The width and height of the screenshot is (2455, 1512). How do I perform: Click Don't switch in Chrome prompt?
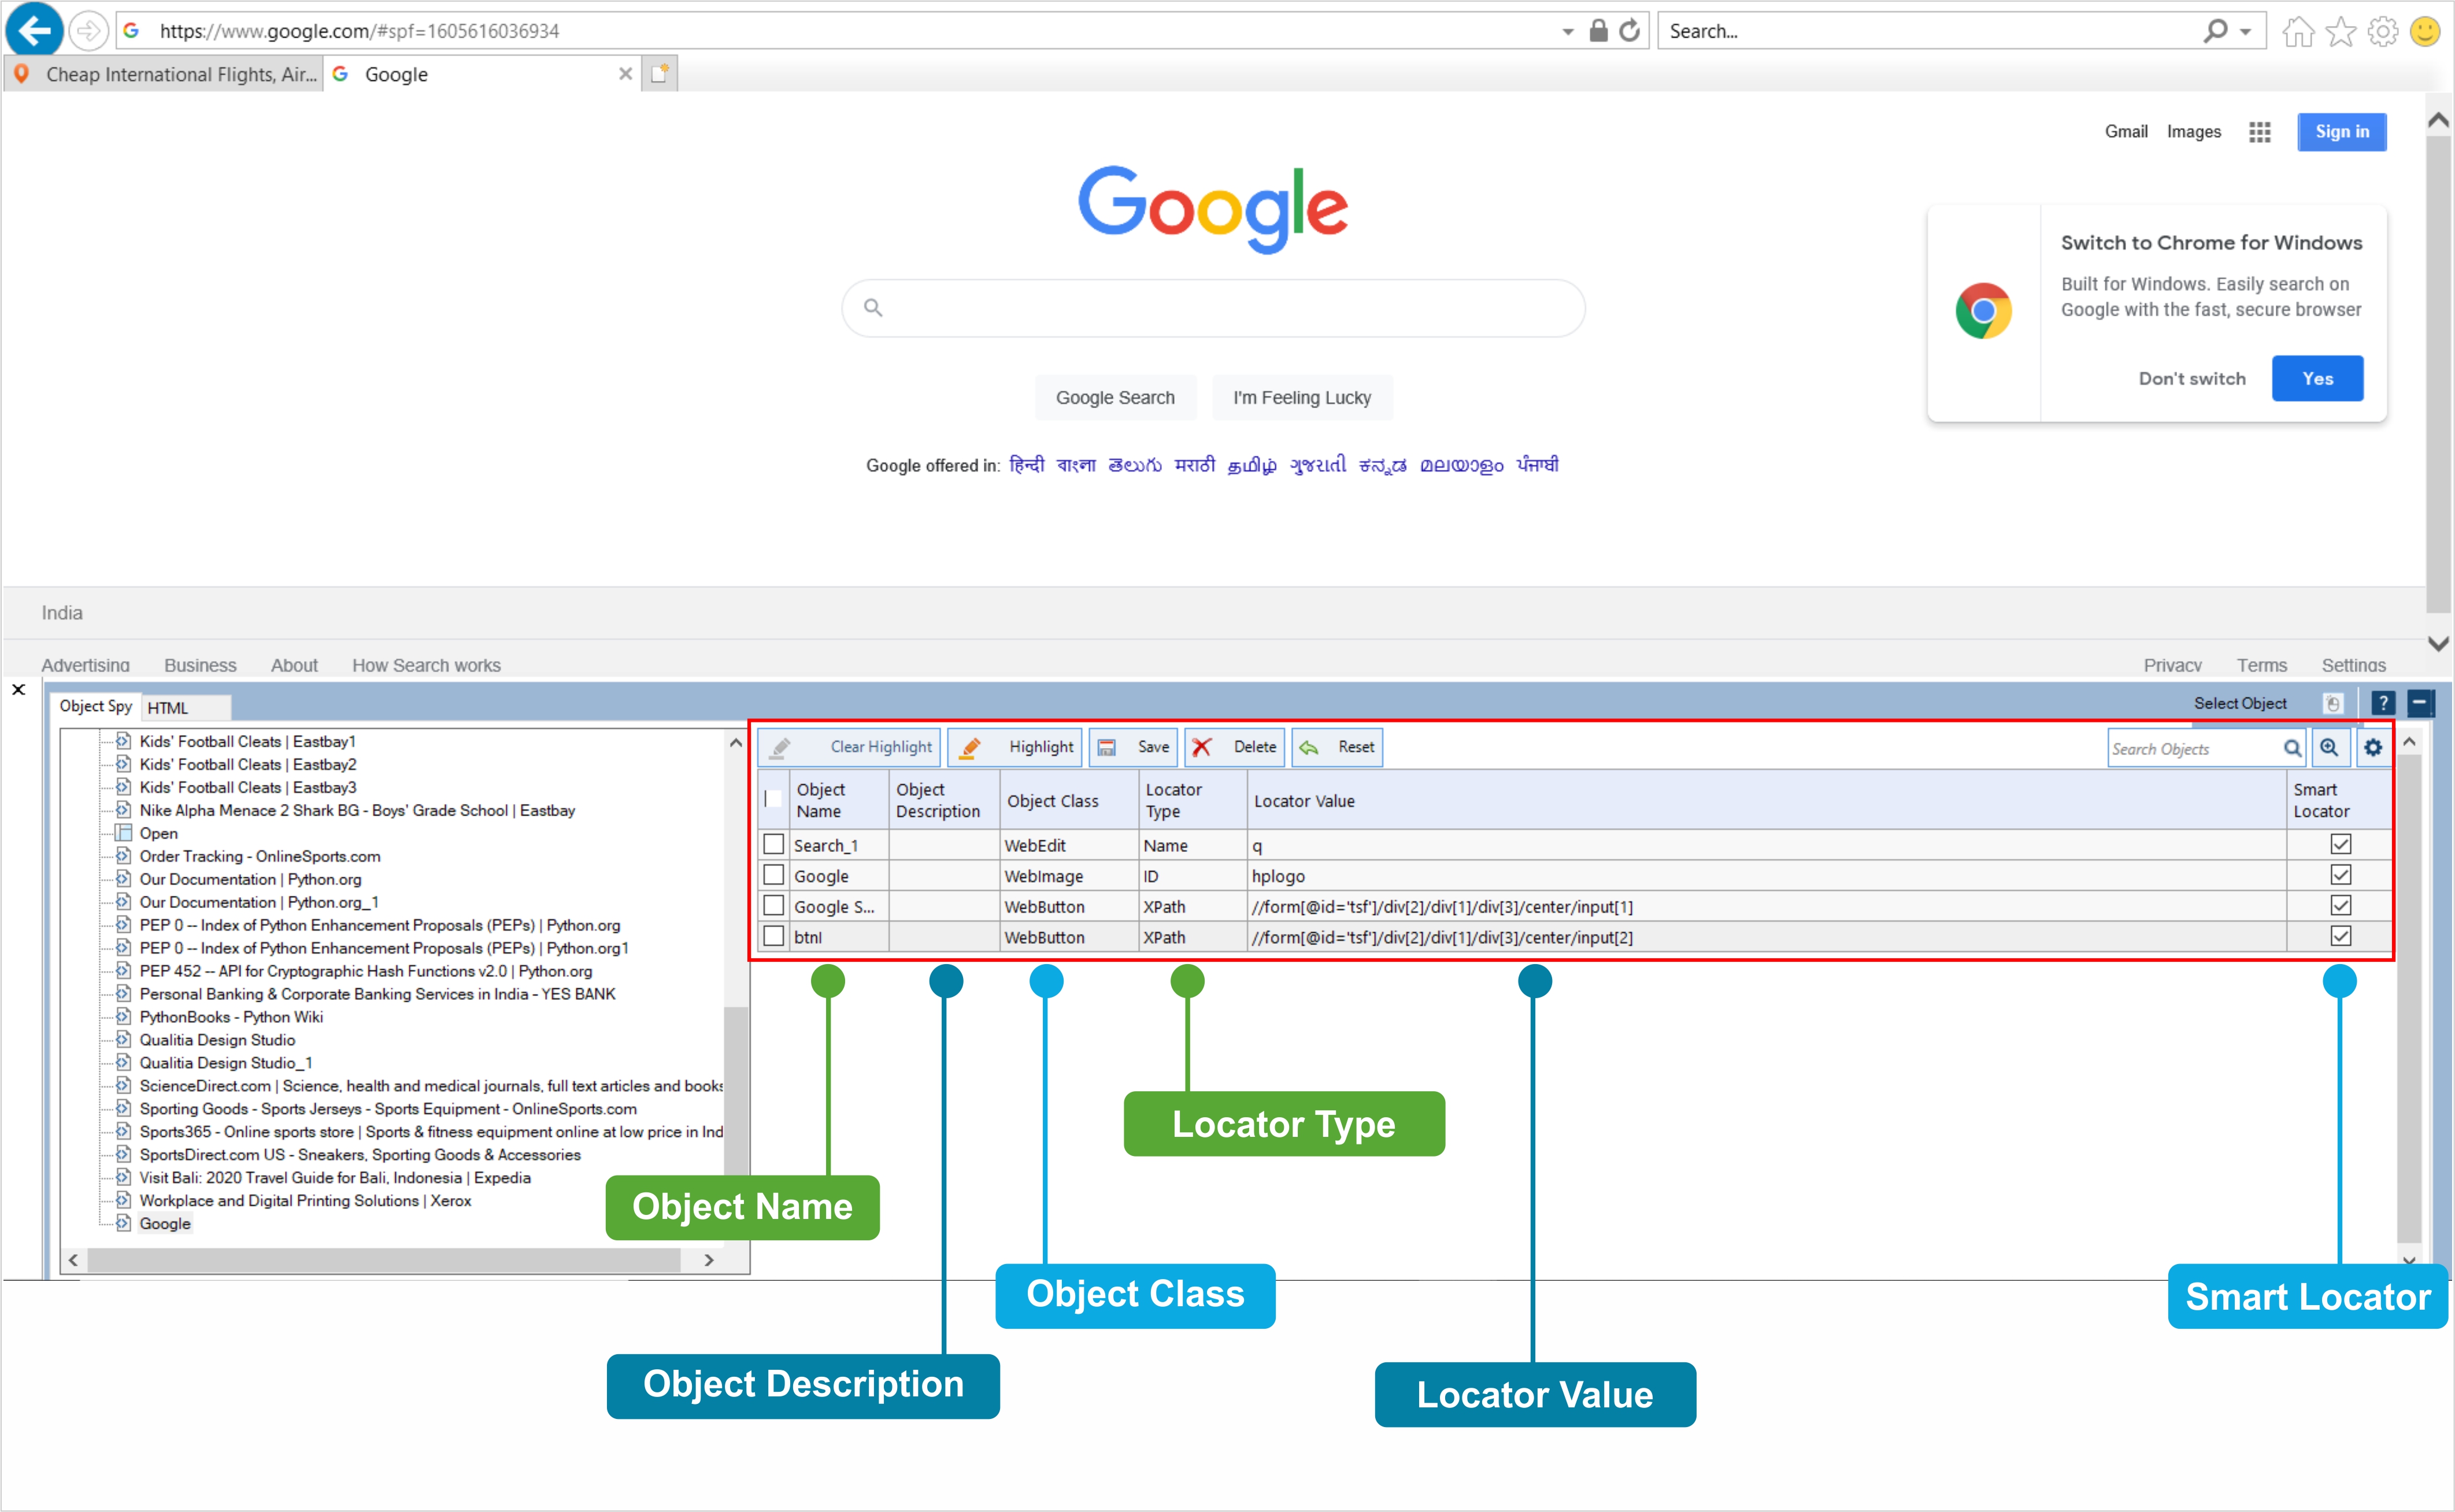[x=2191, y=379]
